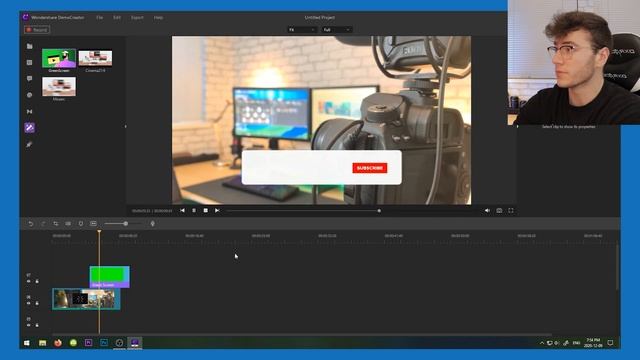640x360 pixels.
Task: Mute the preview volume speaker
Action: (487, 211)
